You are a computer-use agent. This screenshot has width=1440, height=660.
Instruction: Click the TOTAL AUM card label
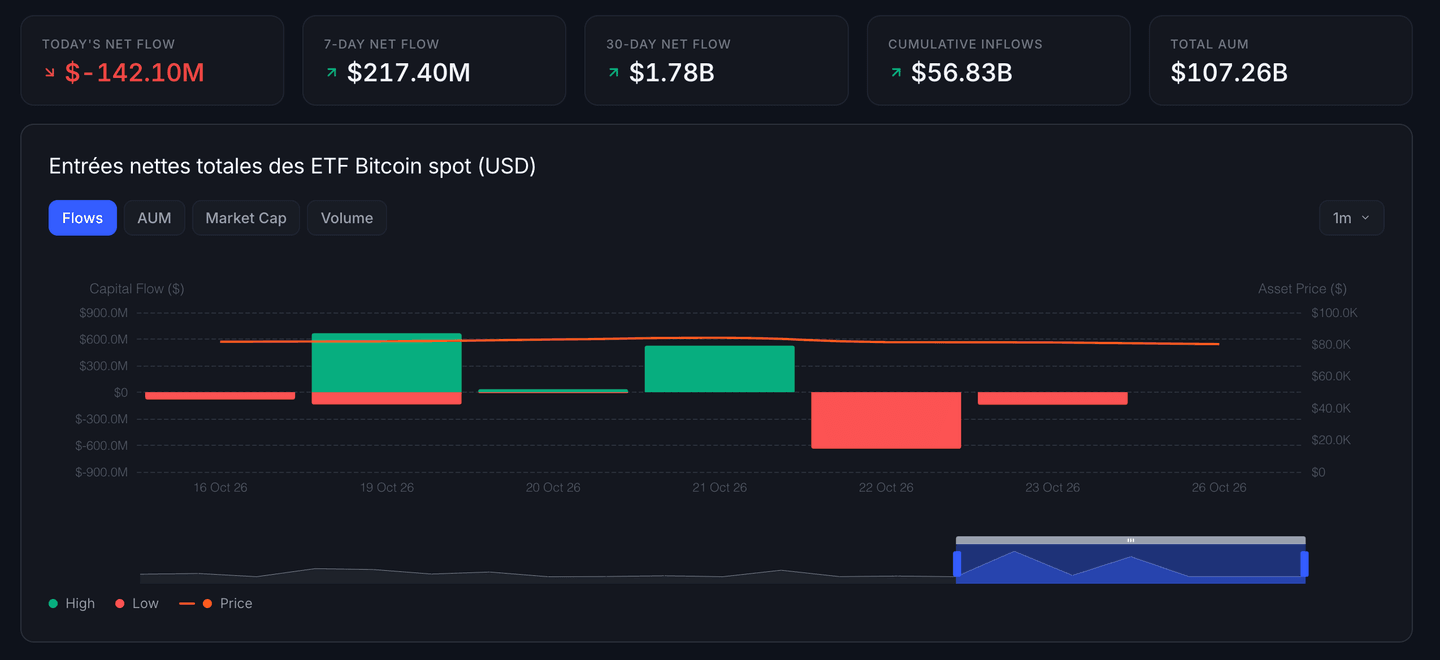tap(1210, 44)
